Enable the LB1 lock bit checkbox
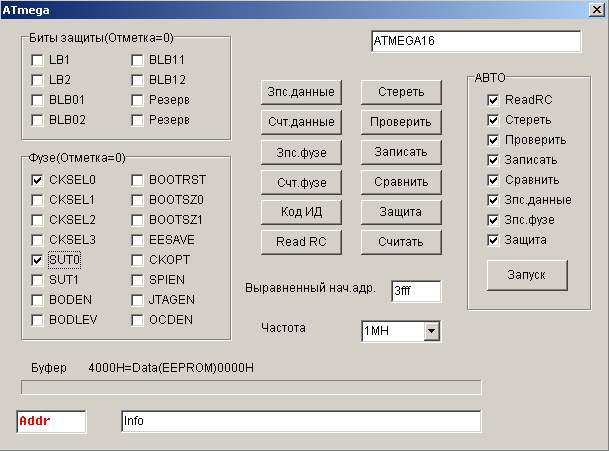609x451 pixels. (x=38, y=60)
